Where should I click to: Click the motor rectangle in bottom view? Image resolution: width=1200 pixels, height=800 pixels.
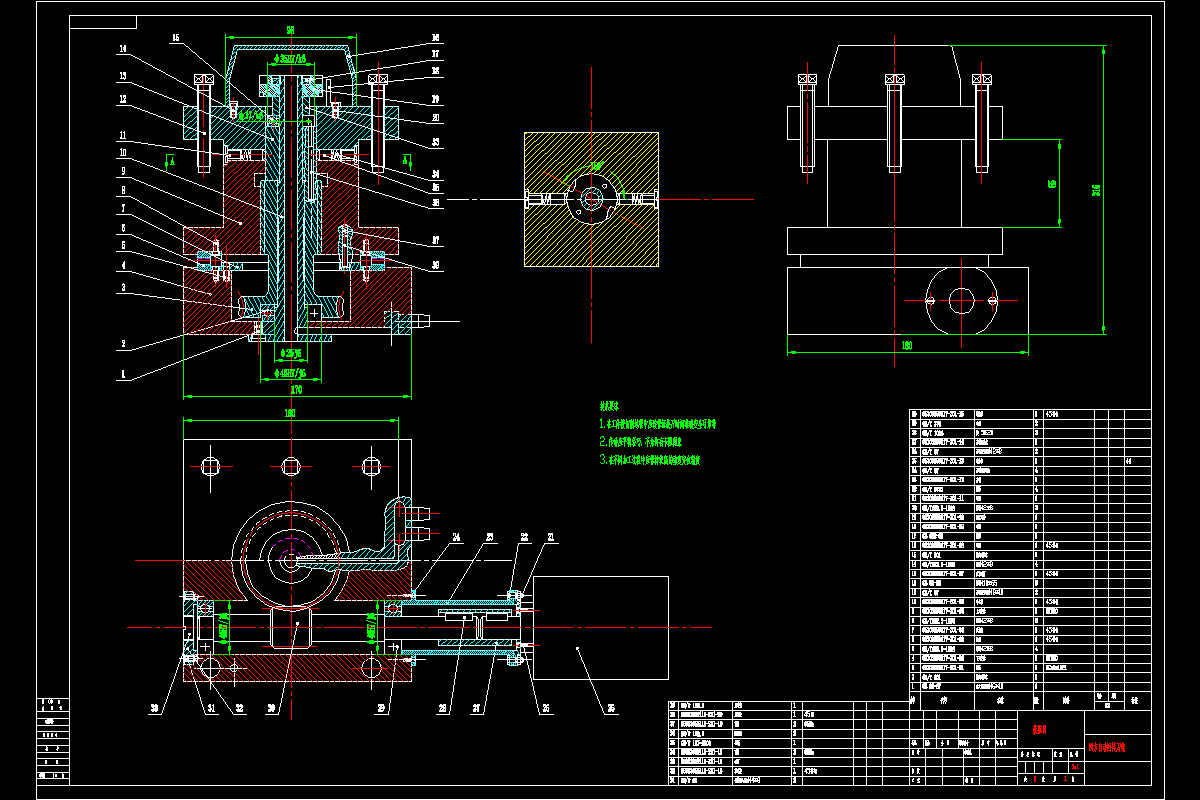pyautogui.click(x=601, y=630)
